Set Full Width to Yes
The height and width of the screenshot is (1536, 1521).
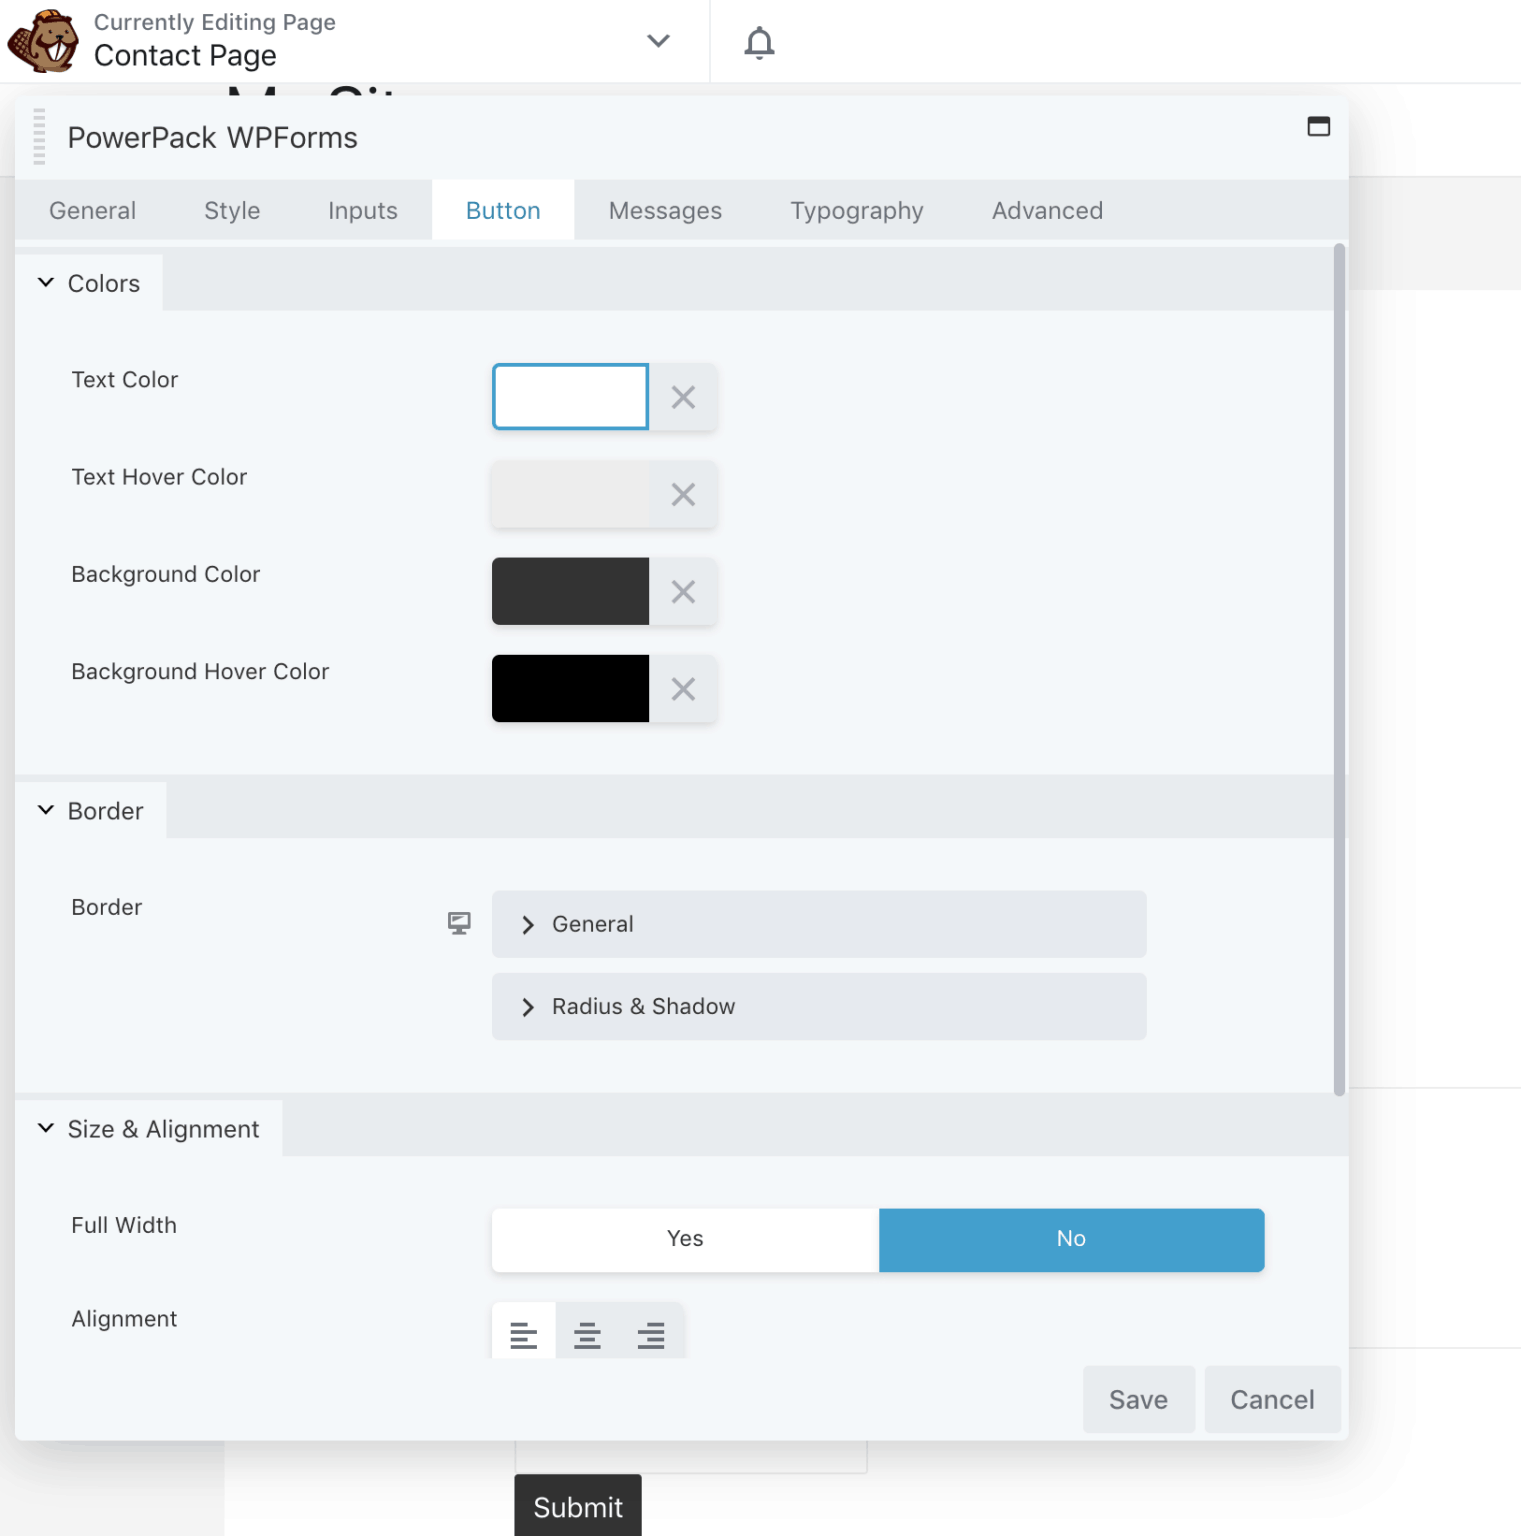tap(685, 1239)
